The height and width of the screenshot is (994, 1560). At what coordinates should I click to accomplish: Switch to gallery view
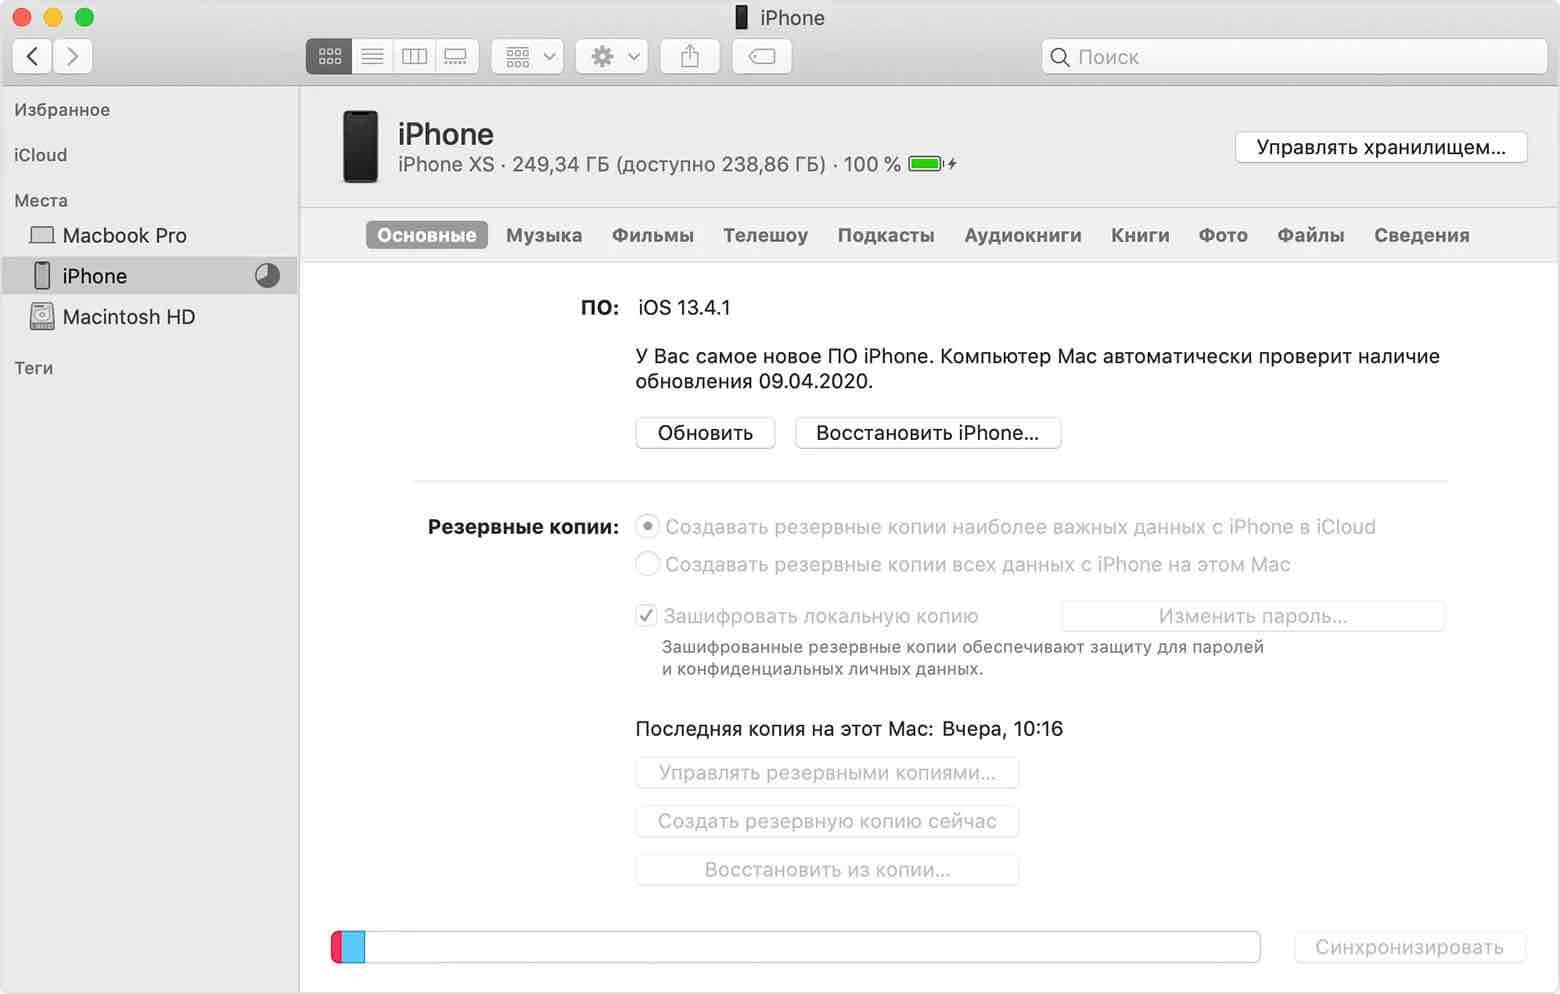pyautogui.click(x=456, y=57)
